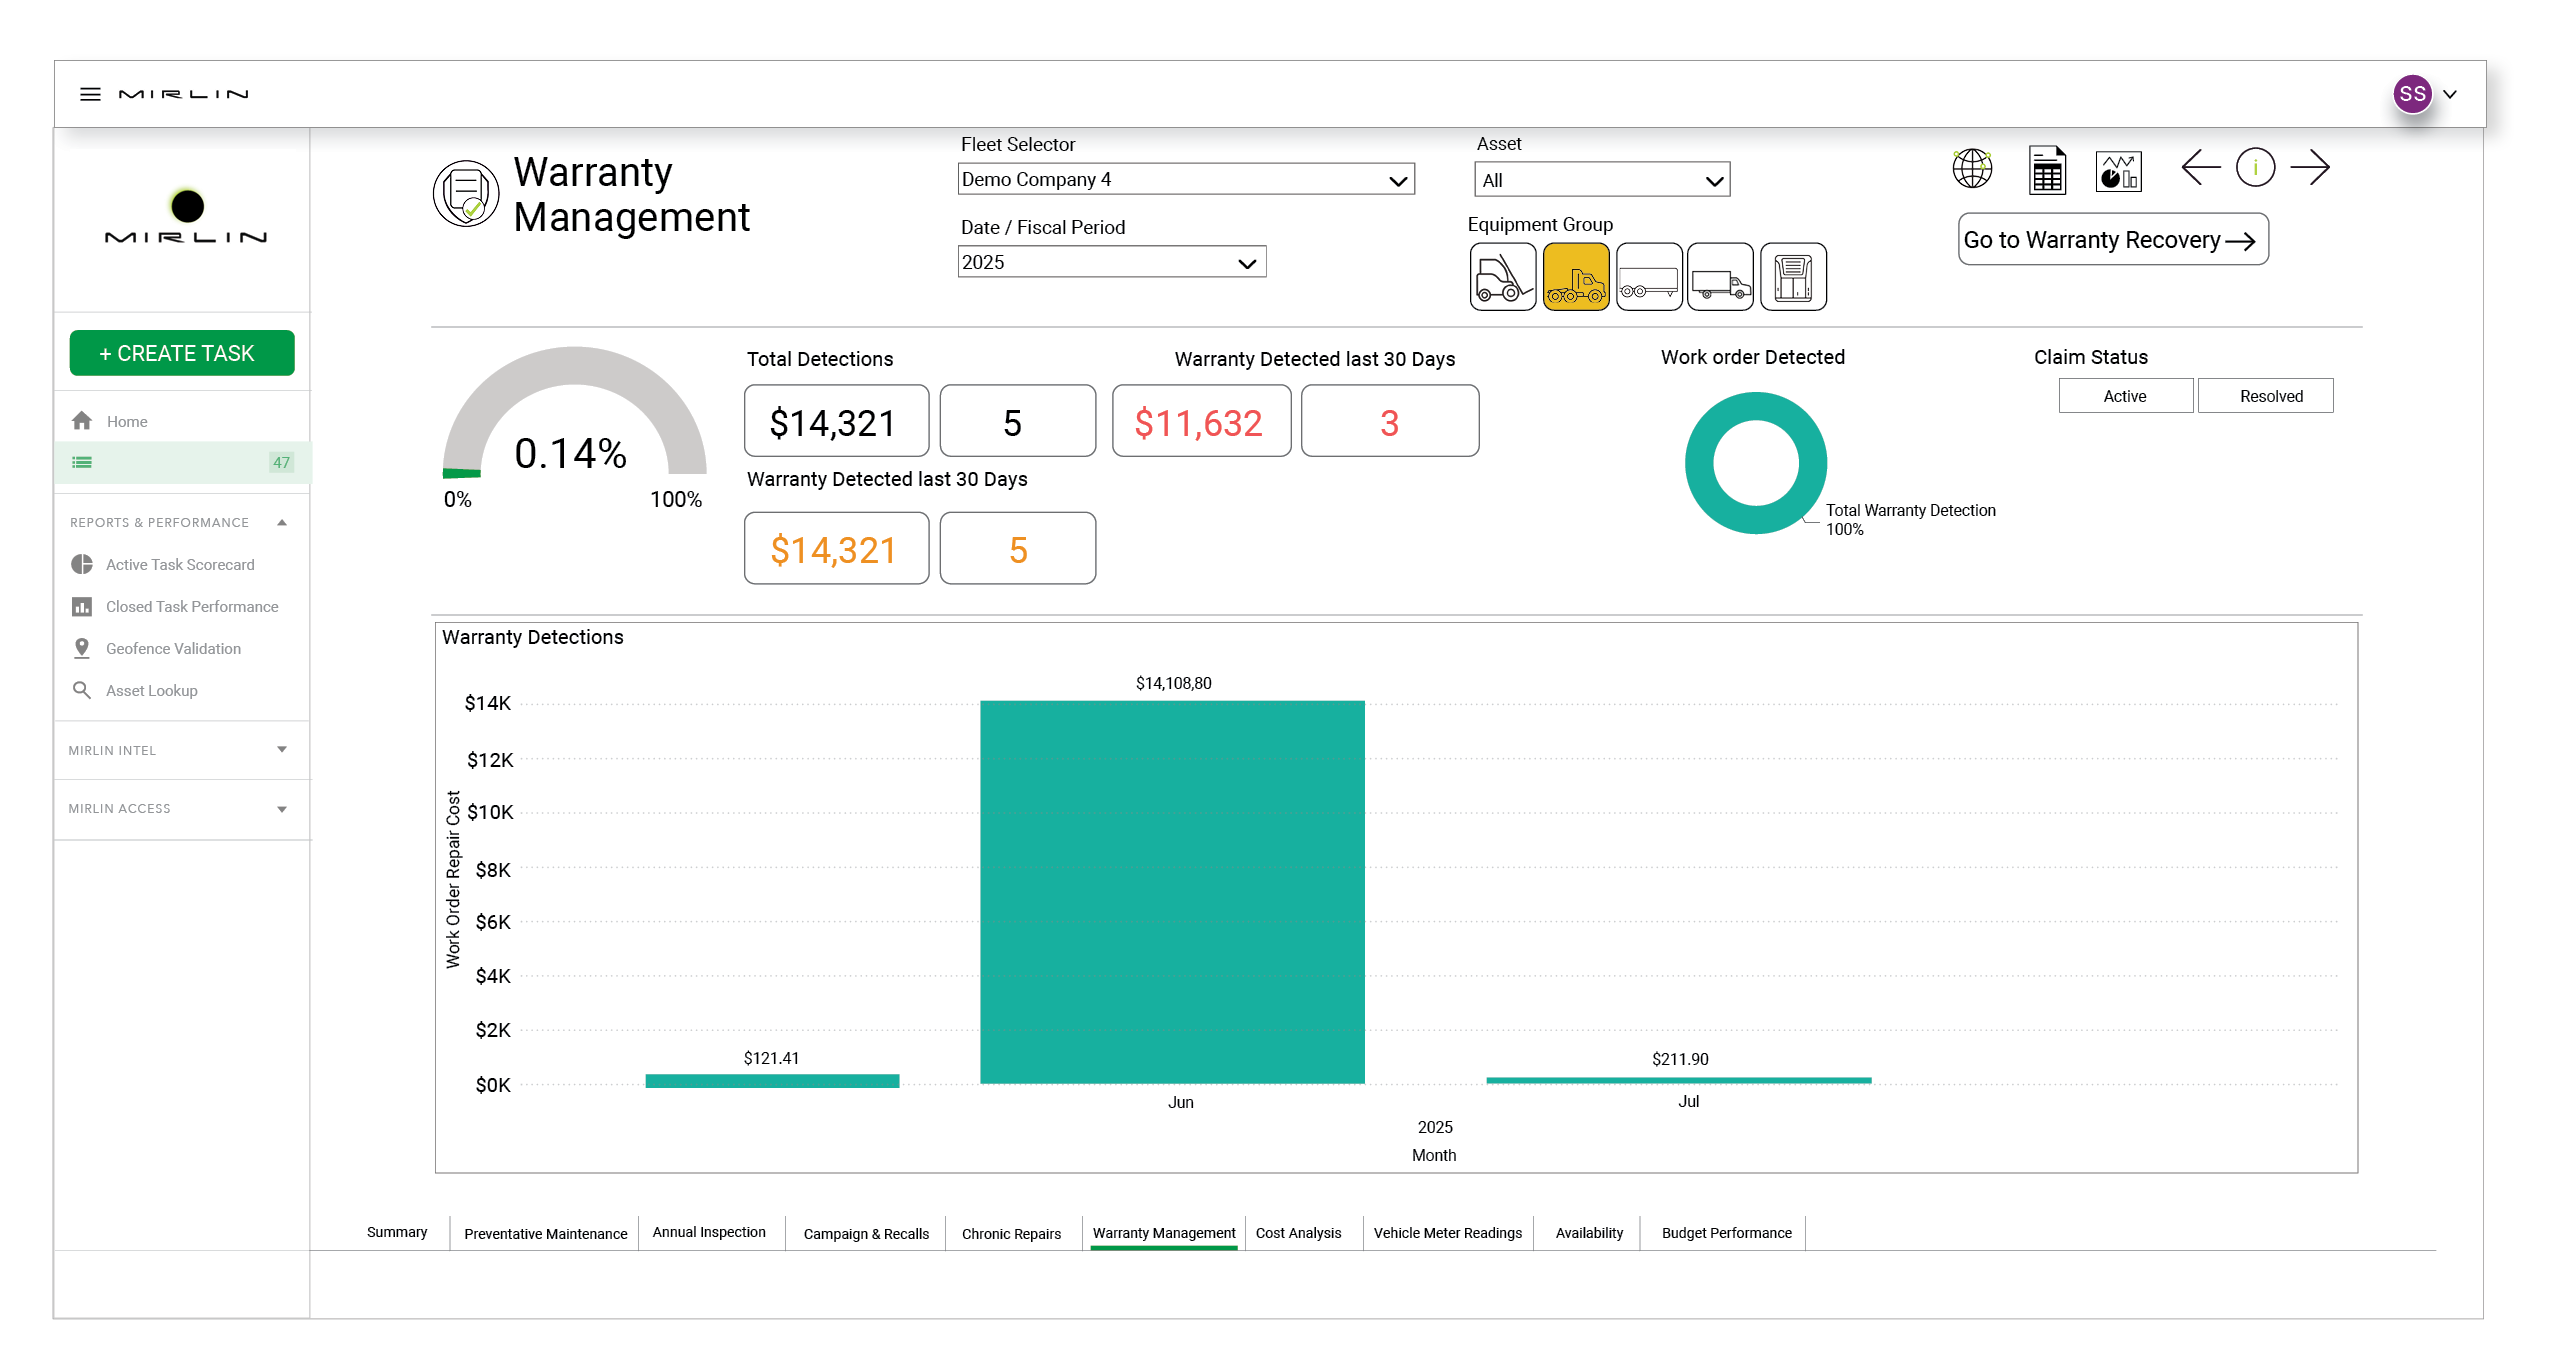This screenshot has height=1360, width=2550.
Task: Select the forklift equipment group icon
Action: pos(1502,277)
